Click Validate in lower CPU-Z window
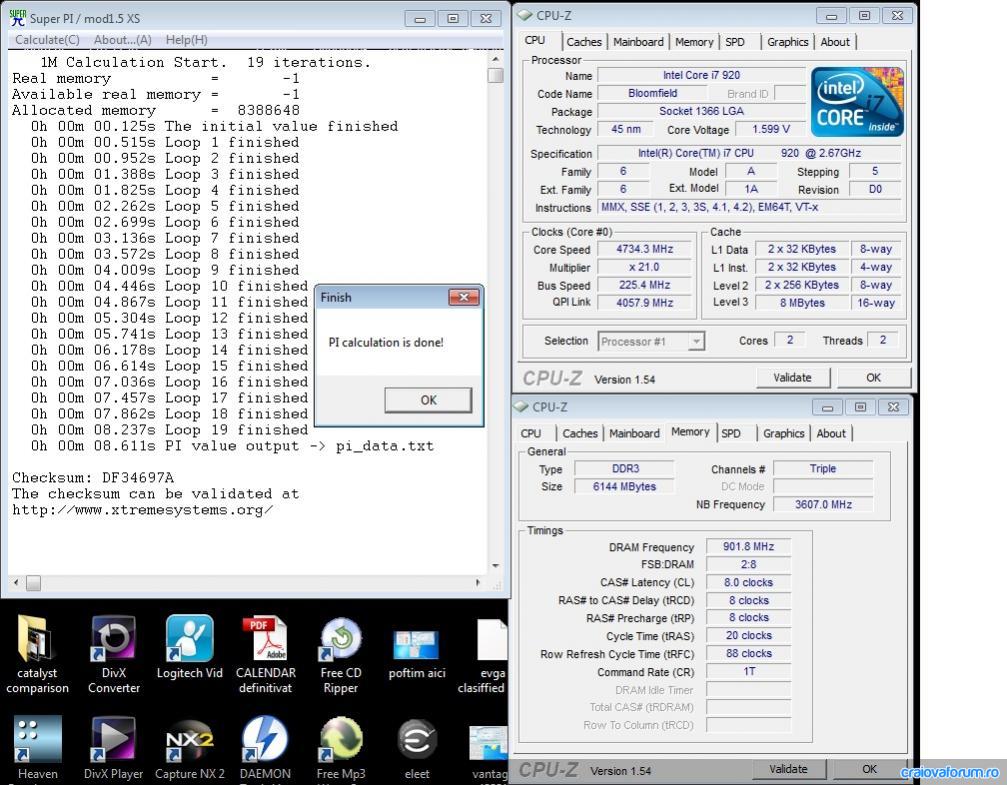This screenshot has height=785, width=1007. (789, 770)
